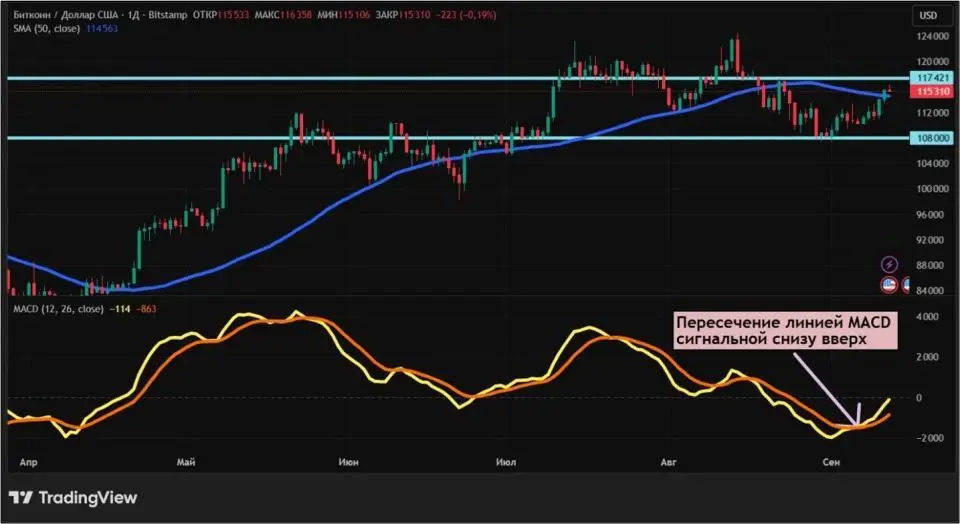Click the TradingView logo
Screen dimensions: 960x524
click(x=73, y=497)
